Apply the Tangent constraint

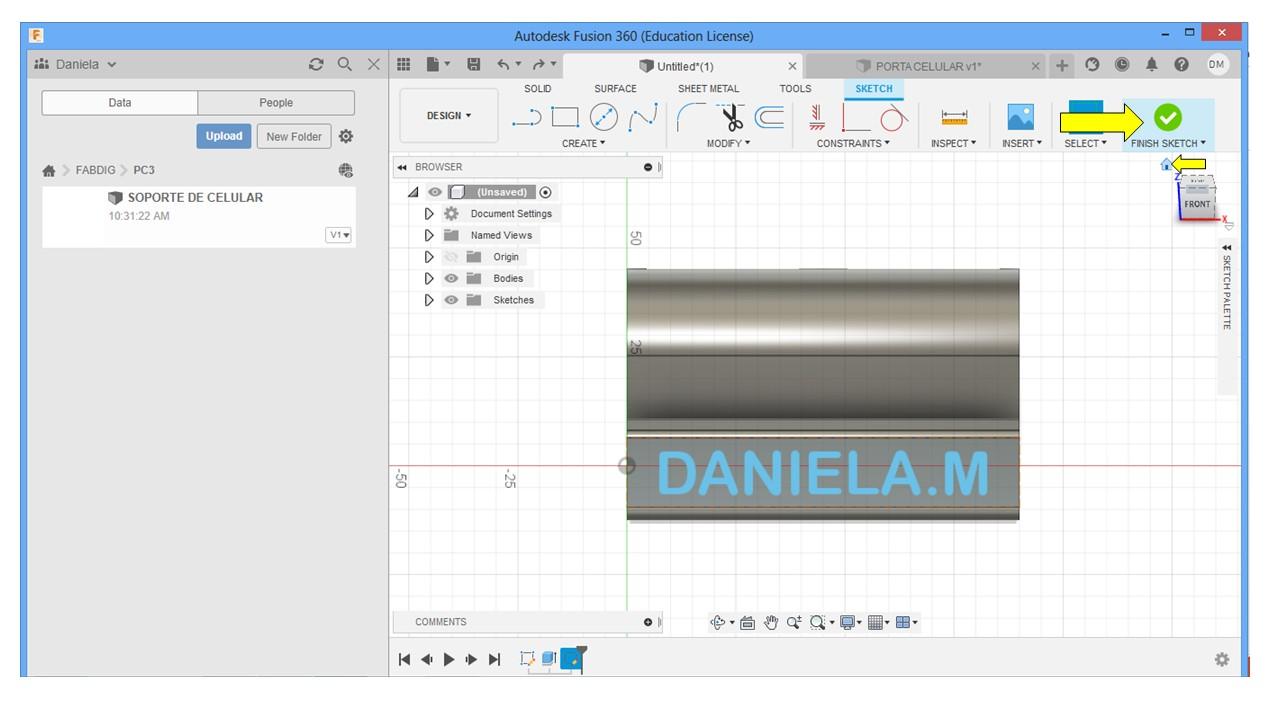pos(893,118)
